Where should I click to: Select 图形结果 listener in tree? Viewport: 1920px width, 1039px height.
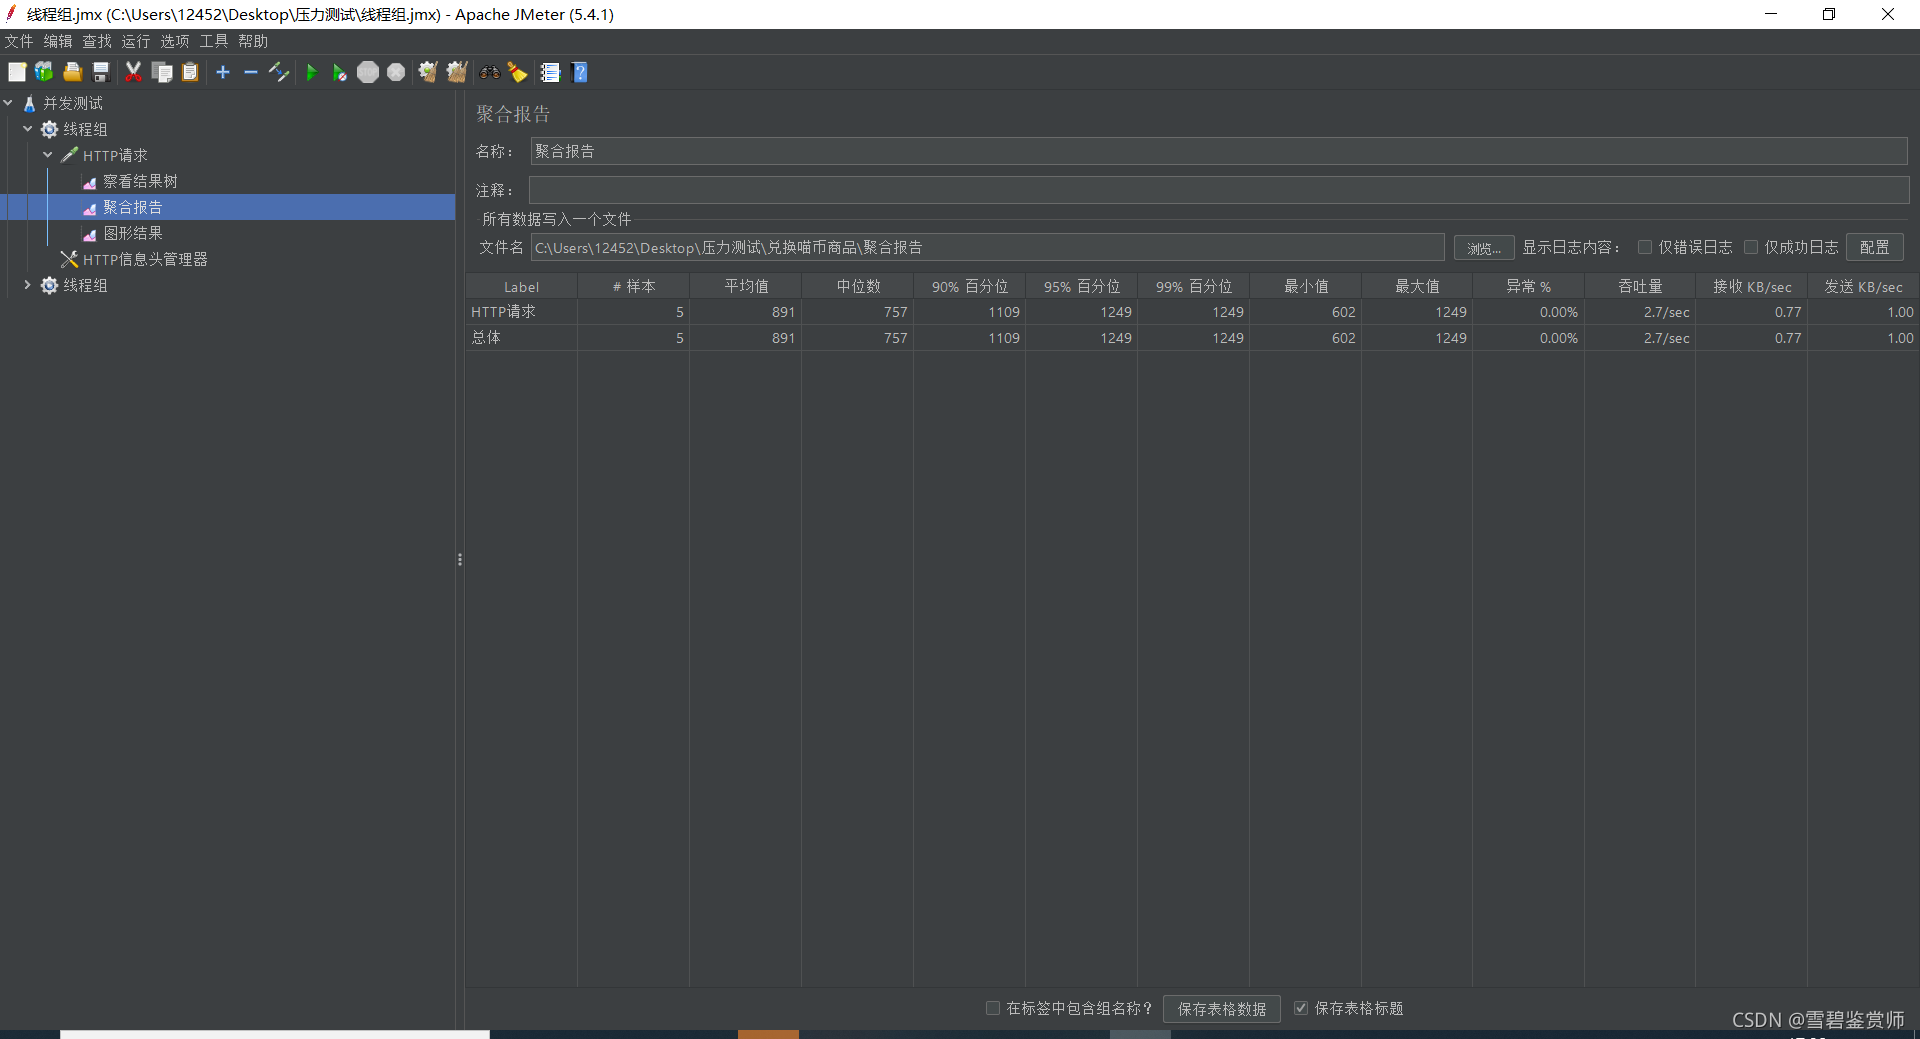coord(132,233)
